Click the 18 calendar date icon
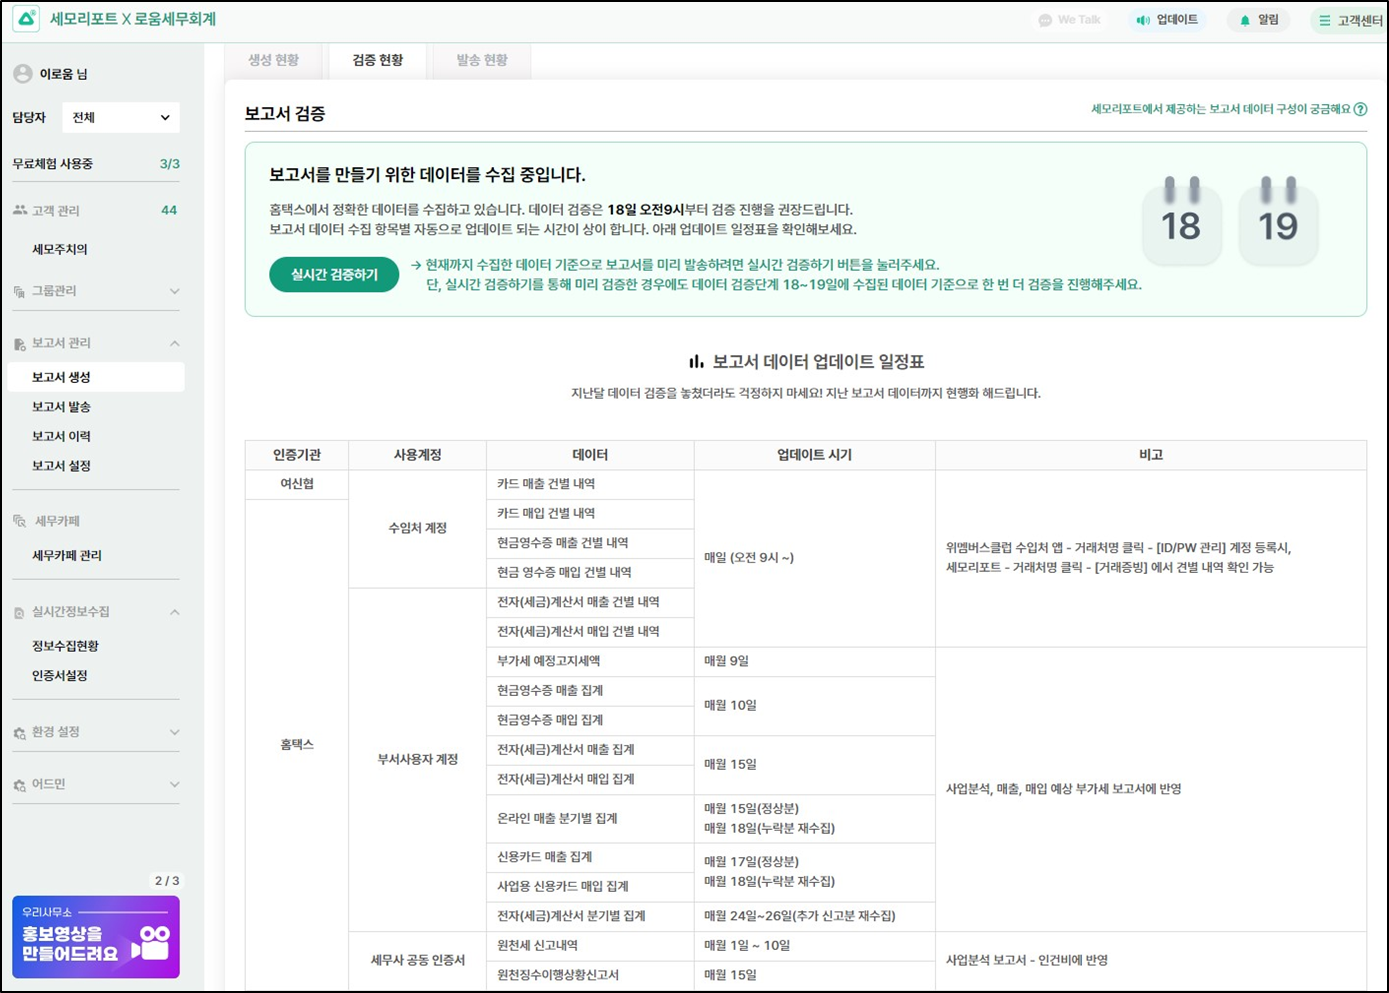This screenshot has width=1389, height=993. tap(1181, 221)
